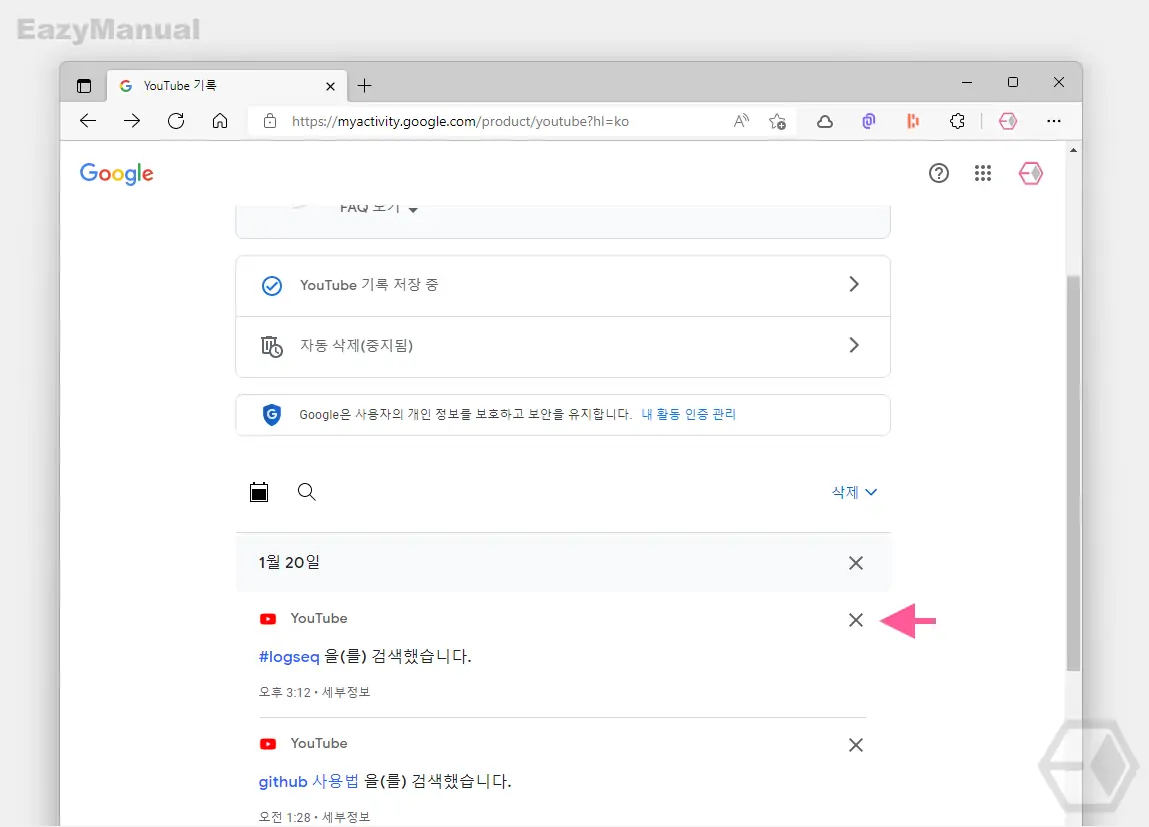Viewport: 1149px width, 827px height.
Task: Open Google help question mark
Action: point(939,174)
